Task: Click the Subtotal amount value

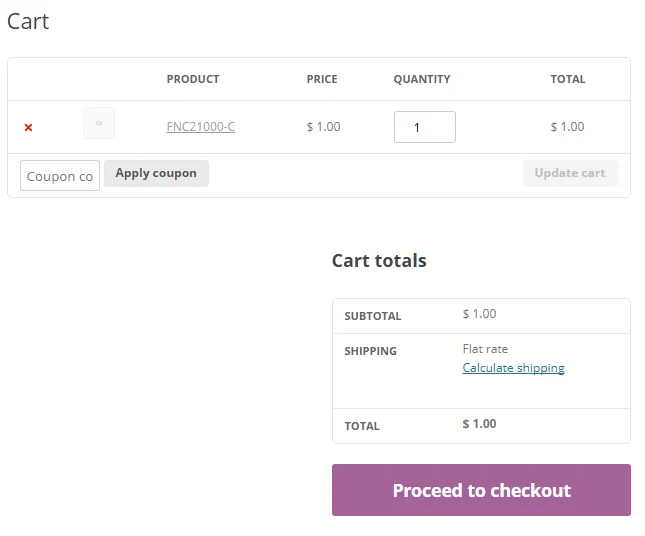Action: (479, 314)
